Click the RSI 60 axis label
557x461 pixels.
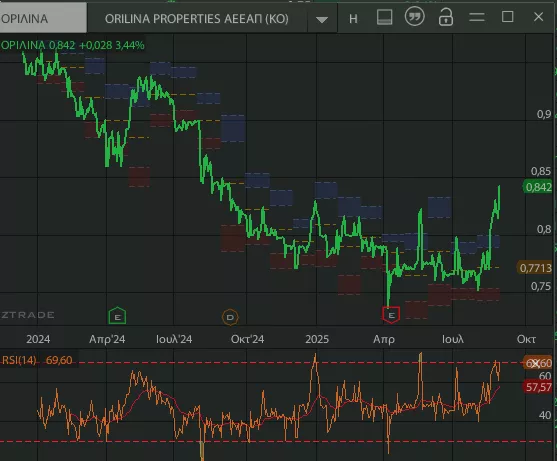pyautogui.click(x=545, y=376)
